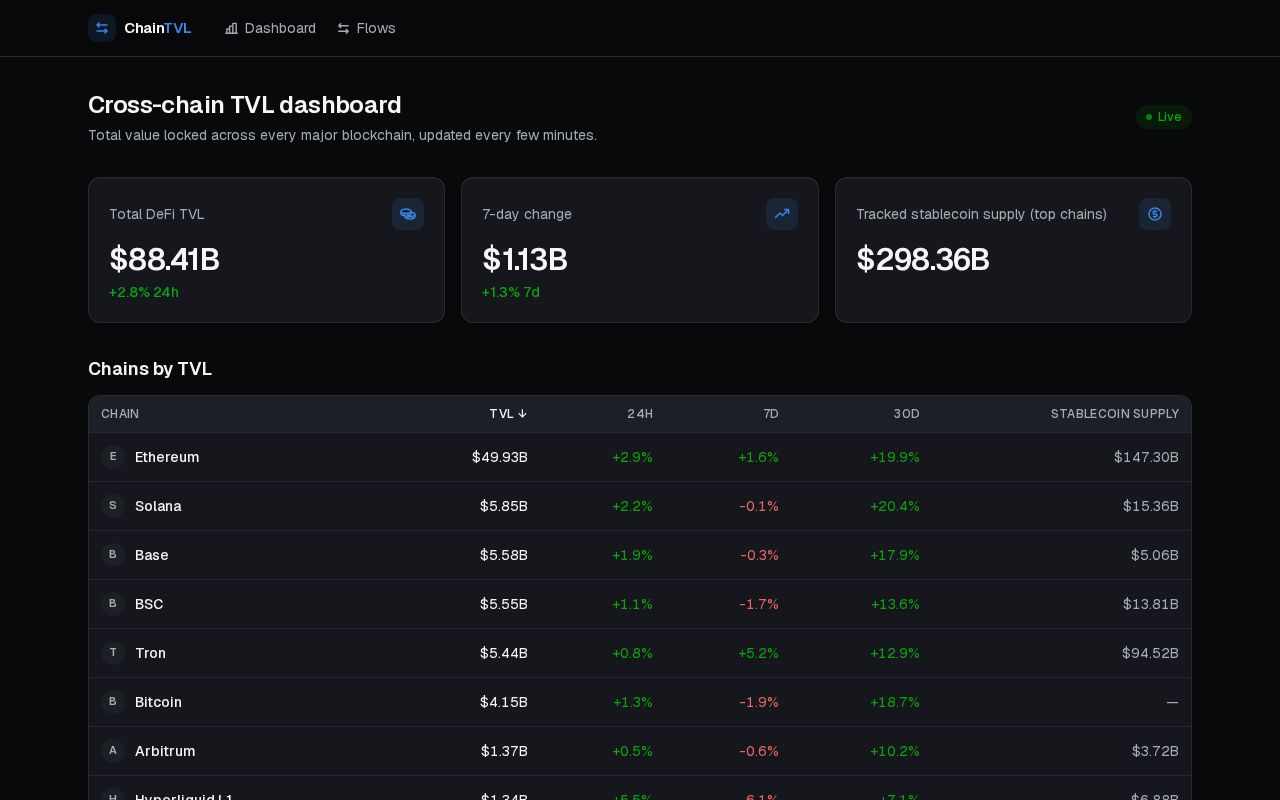Click the Base row B avatar icon
Viewport: 1280px width, 800px height.
tap(113, 555)
